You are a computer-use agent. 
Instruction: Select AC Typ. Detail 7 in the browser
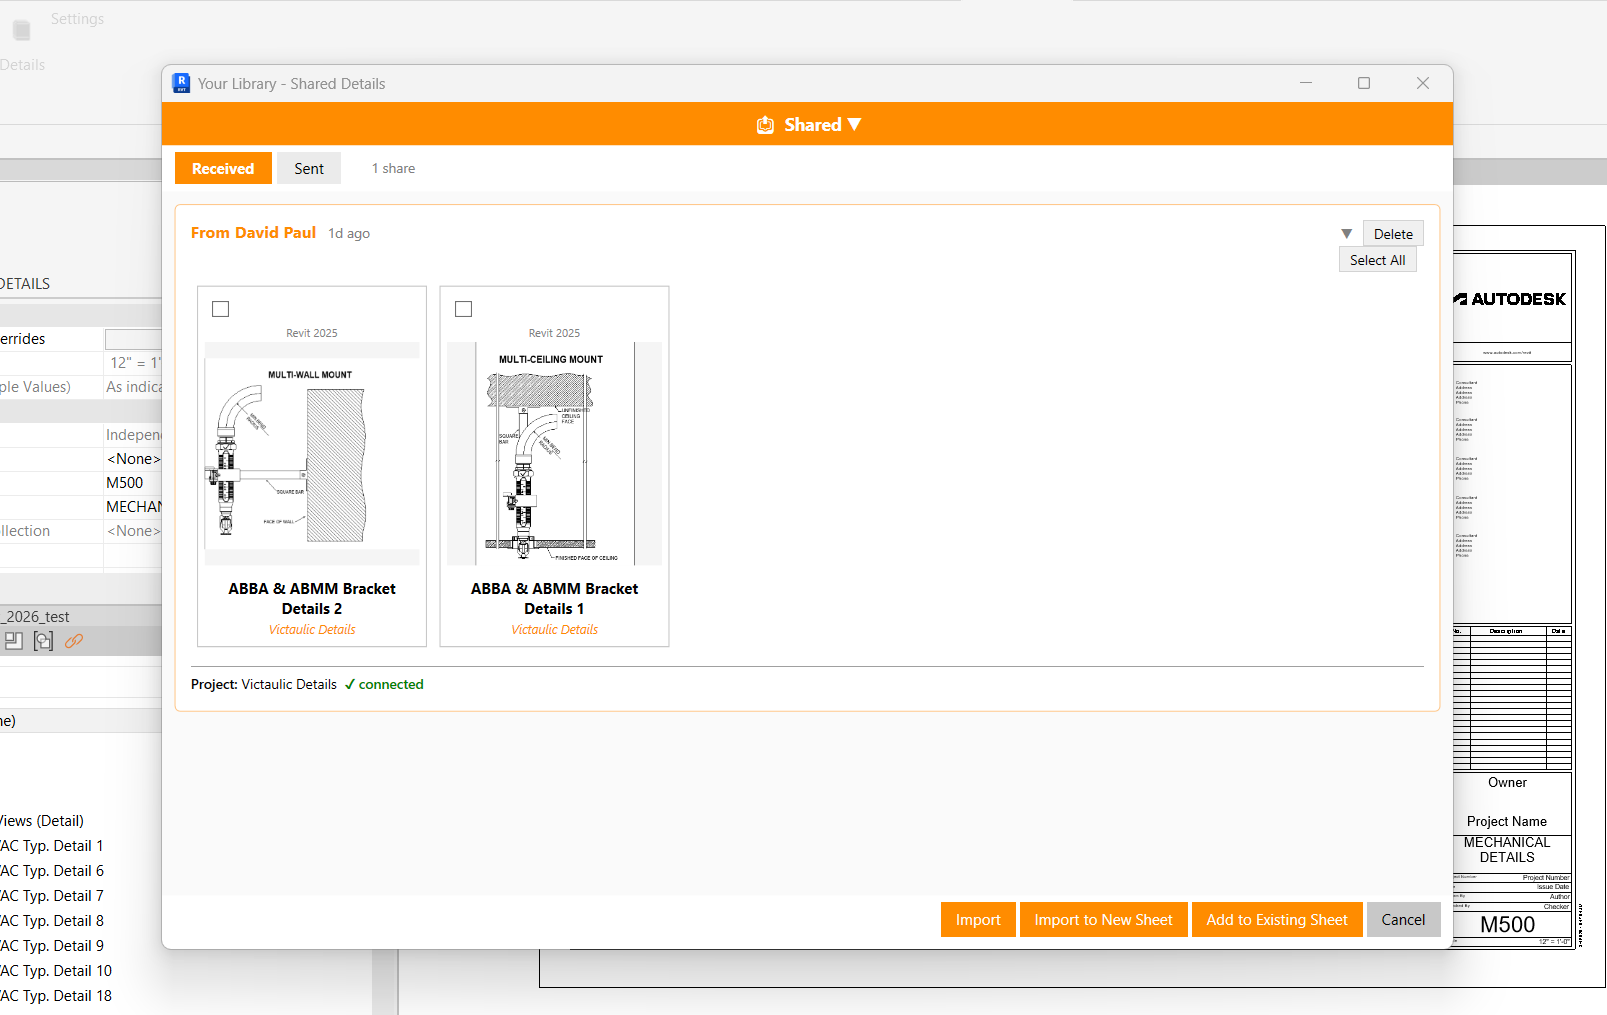coord(52,896)
